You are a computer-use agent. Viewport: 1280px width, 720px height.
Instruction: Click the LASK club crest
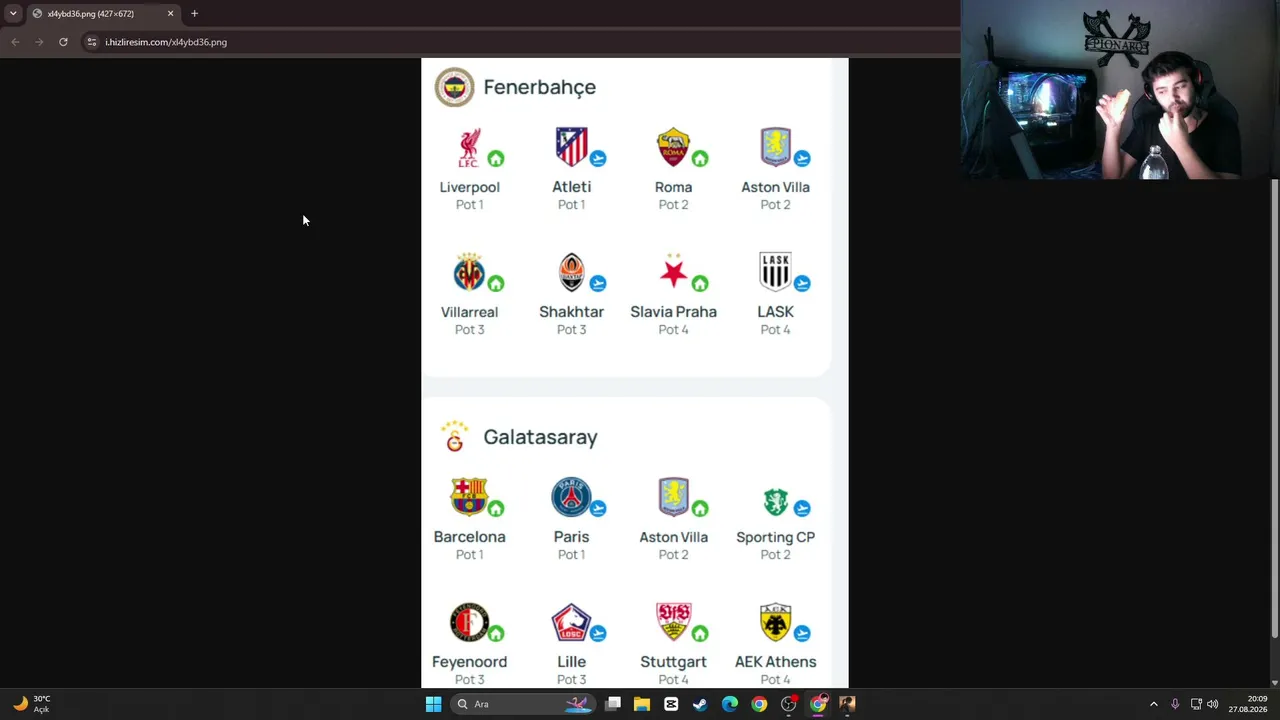(x=775, y=272)
